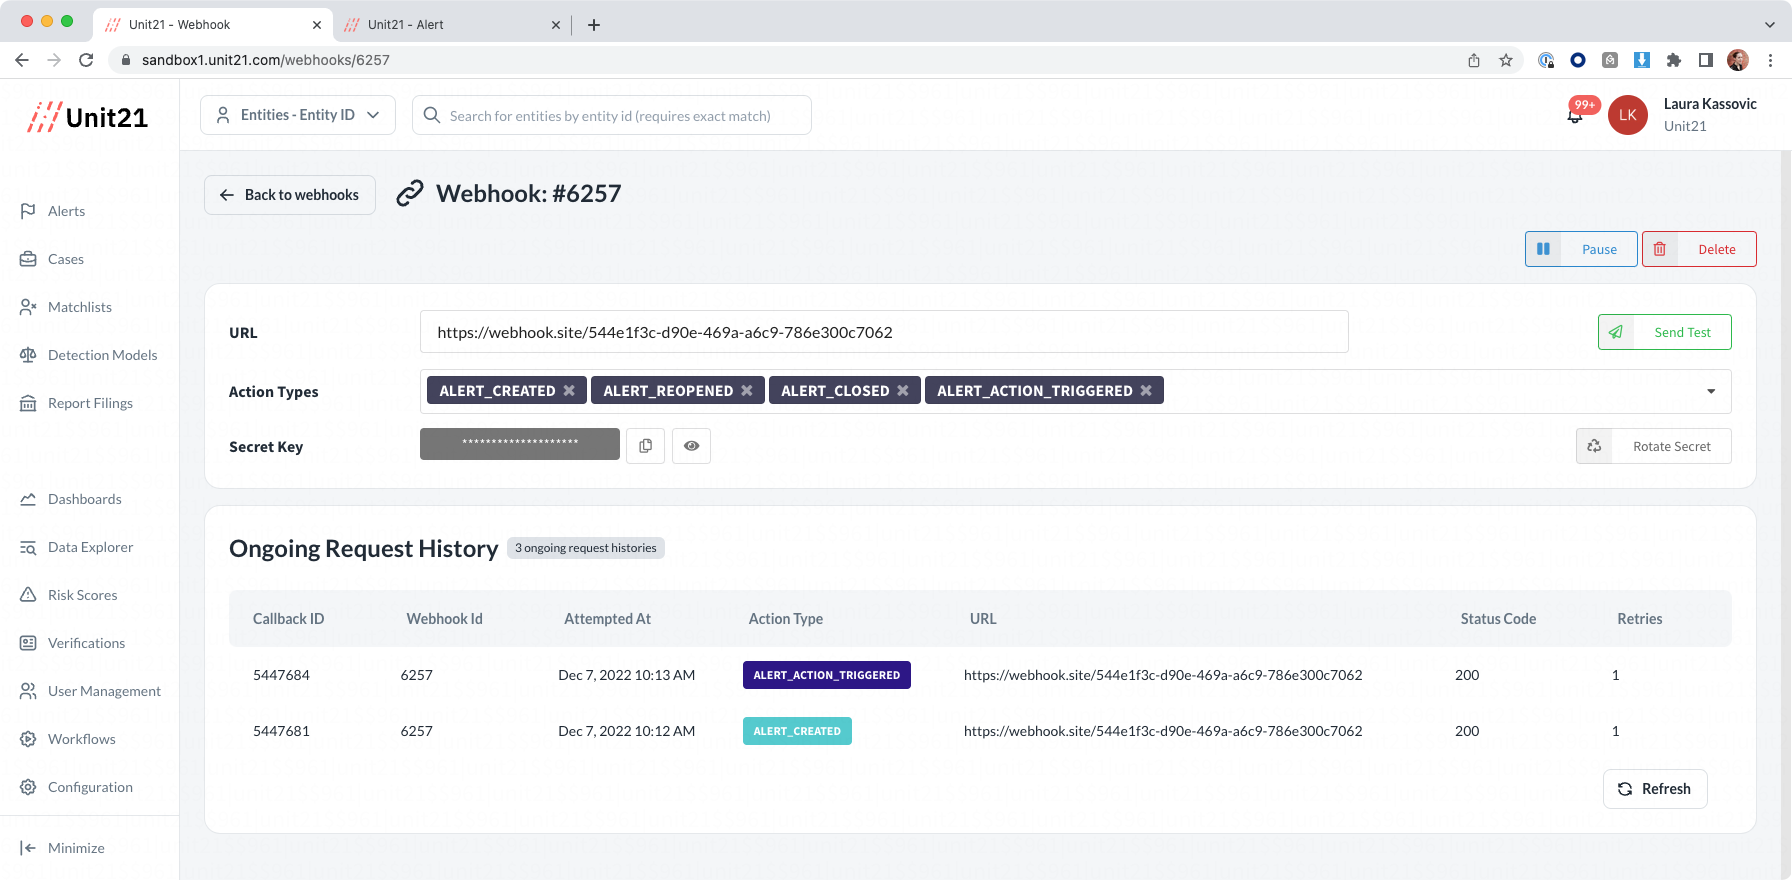Click Back to webhooks button

coord(290,195)
